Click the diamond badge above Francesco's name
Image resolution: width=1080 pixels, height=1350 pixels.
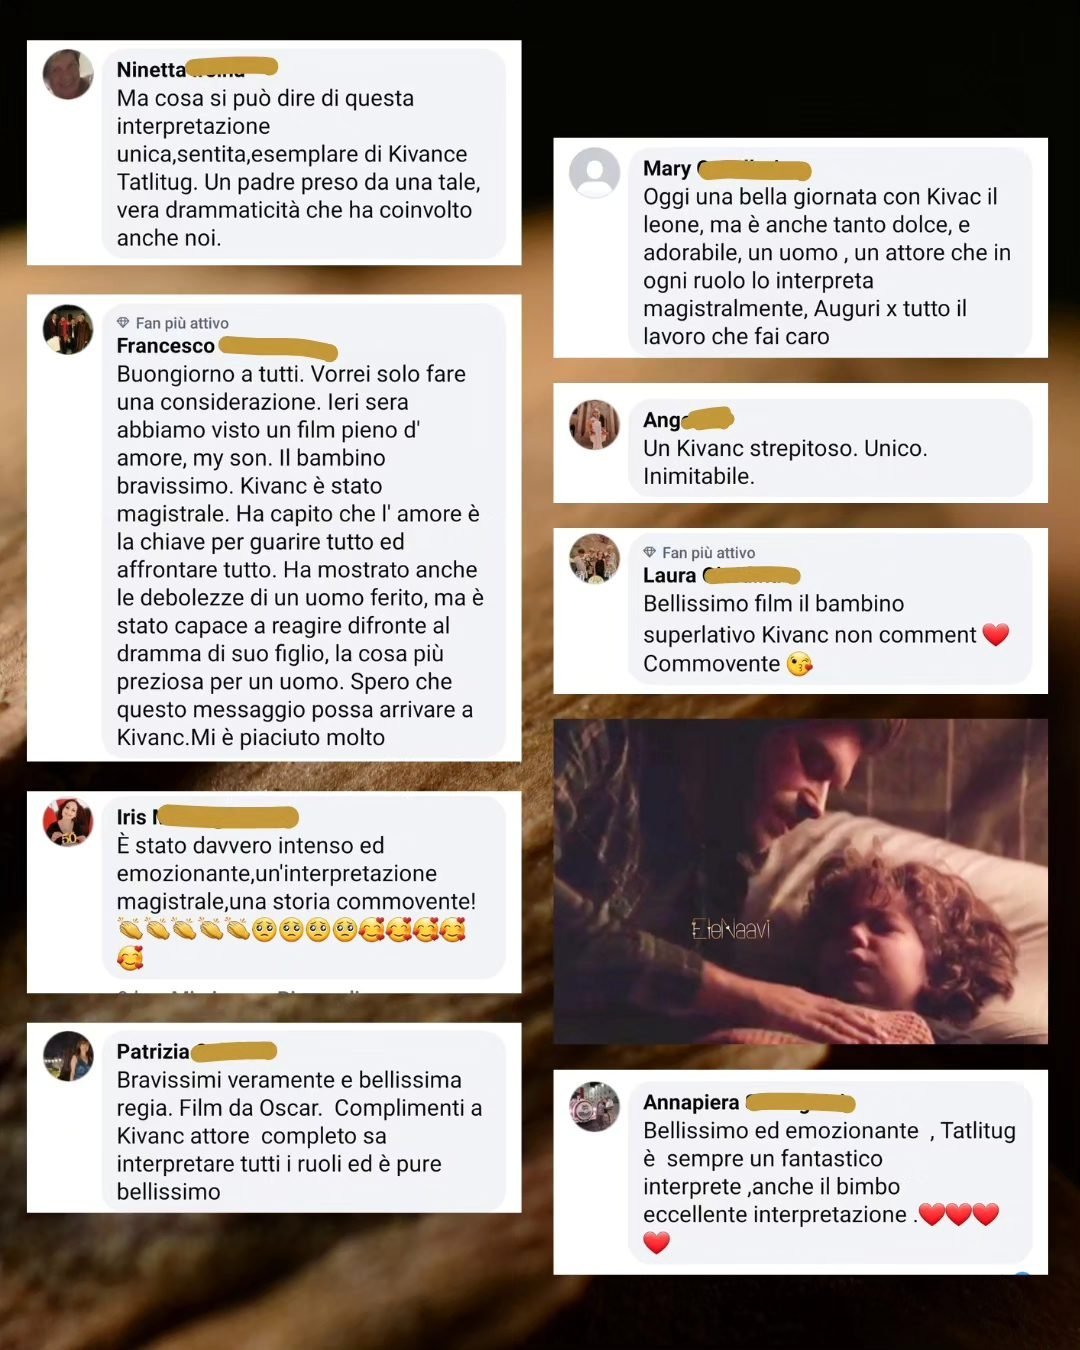tap(123, 323)
